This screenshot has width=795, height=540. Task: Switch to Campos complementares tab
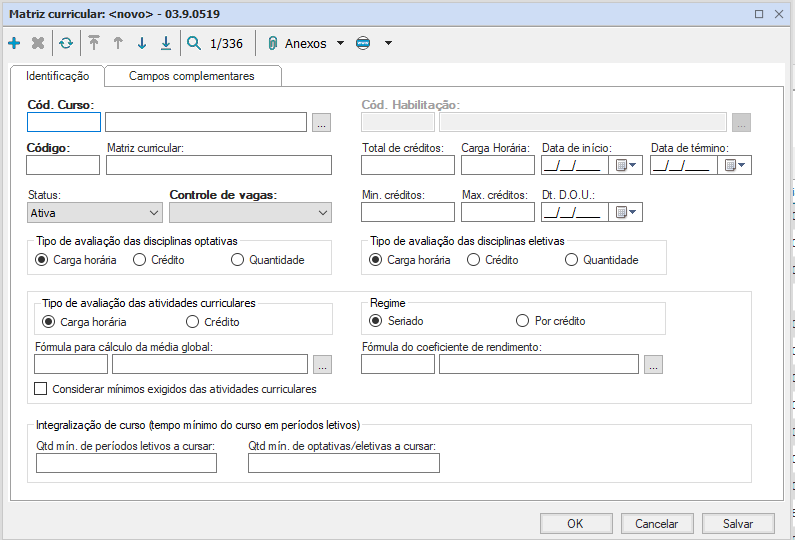click(x=191, y=76)
